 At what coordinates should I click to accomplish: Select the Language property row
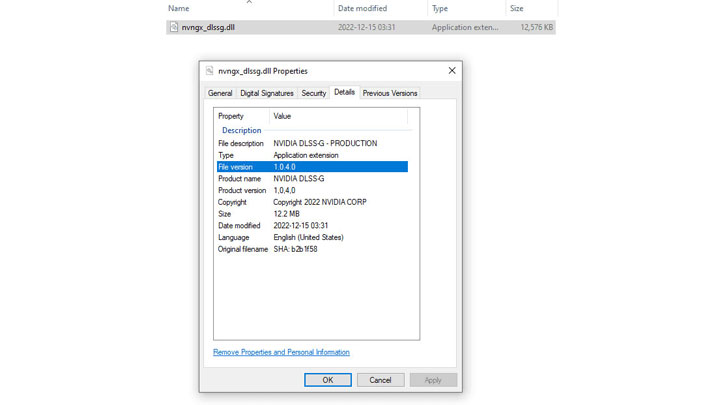[x=312, y=237]
